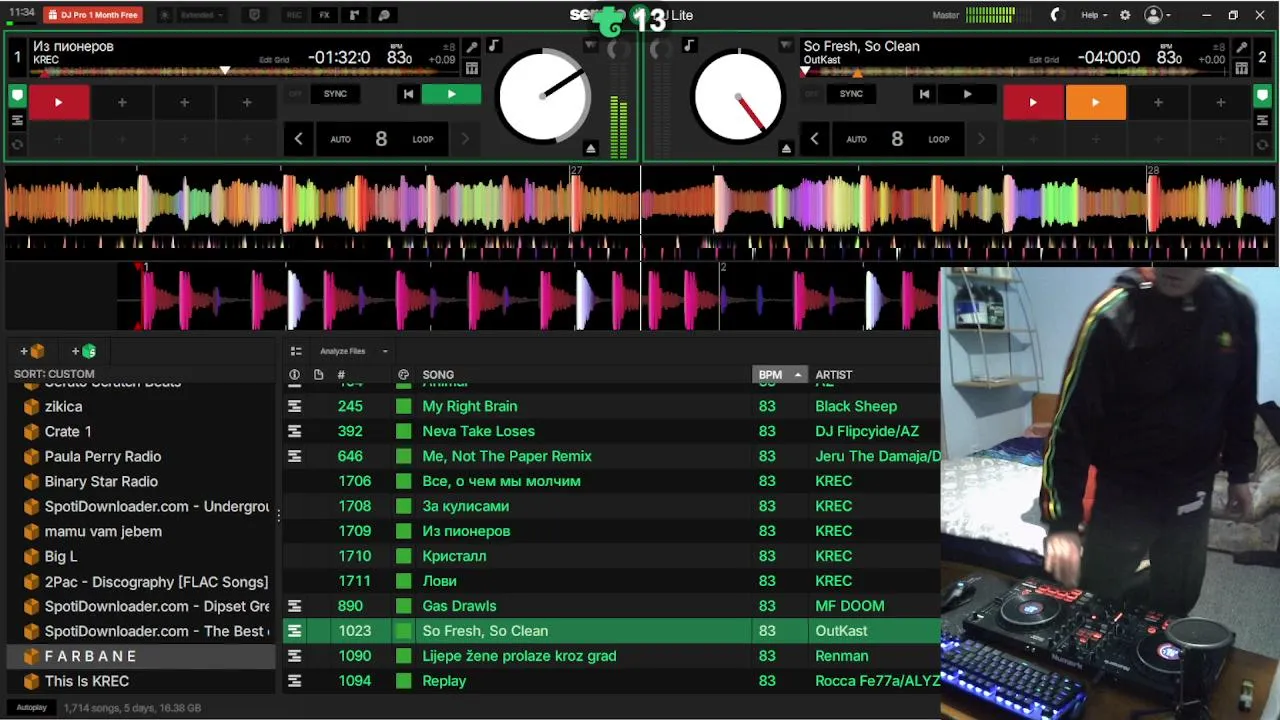Image resolution: width=1280 pixels, height=720 pixels.
Task: Click the beat grid editor icon on deck 2
Action: pos(1241,68)
